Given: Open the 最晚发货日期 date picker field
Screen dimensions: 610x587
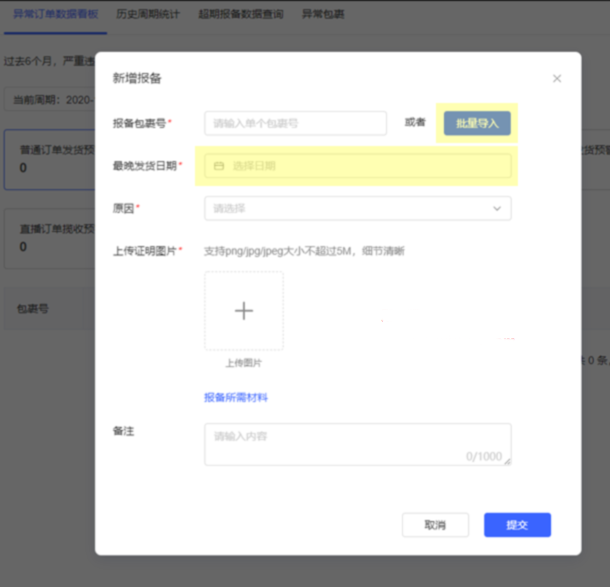Looking at the screenshot, I should click(x=357, y=166).
